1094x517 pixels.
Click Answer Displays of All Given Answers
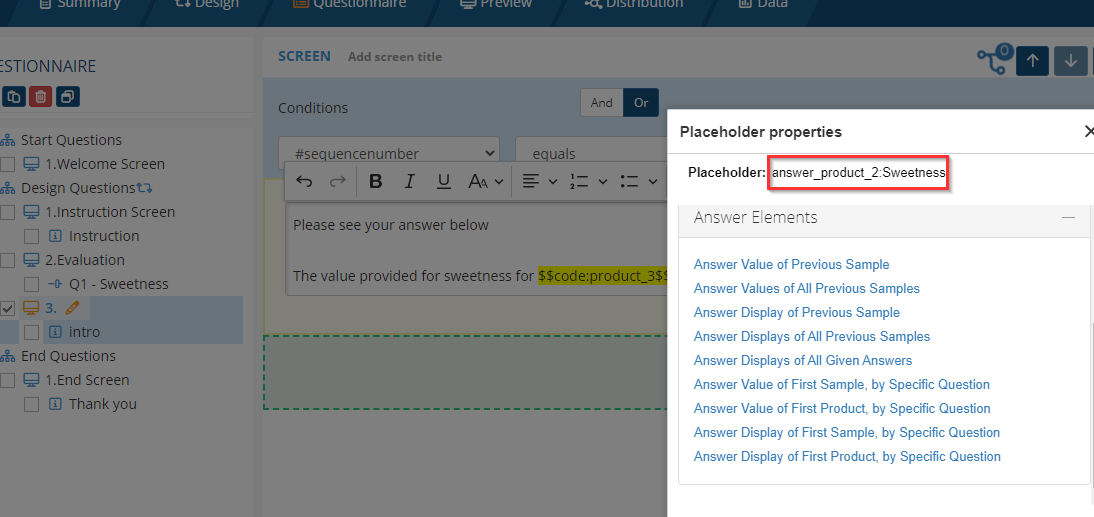coord(802,361)
